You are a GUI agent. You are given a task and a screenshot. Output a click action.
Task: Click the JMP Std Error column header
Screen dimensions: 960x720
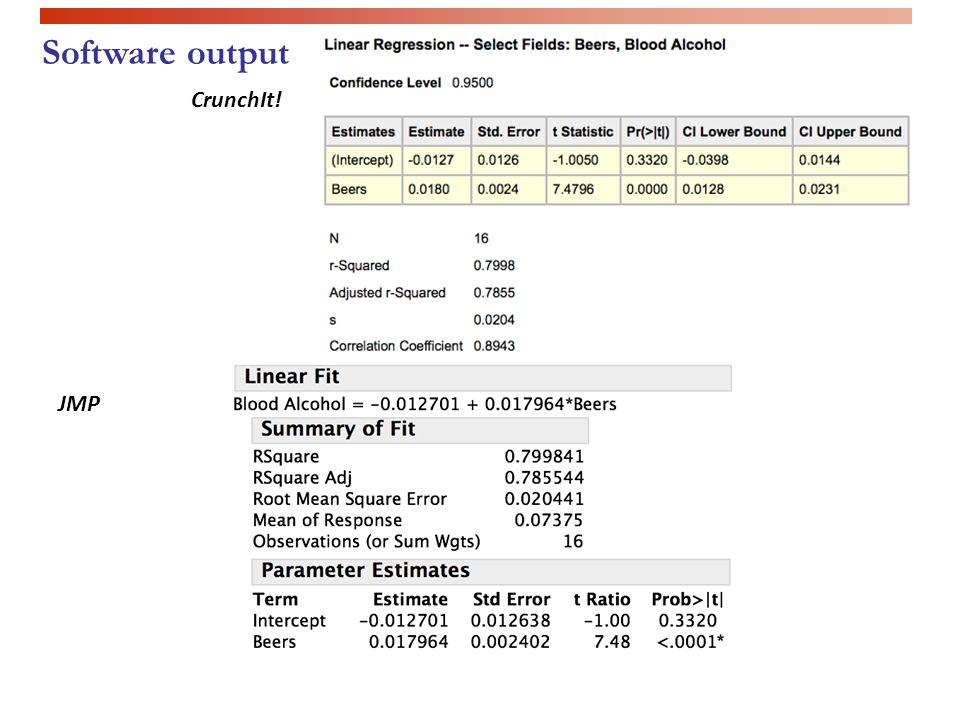pyautogui.click(x=511, y=599)
